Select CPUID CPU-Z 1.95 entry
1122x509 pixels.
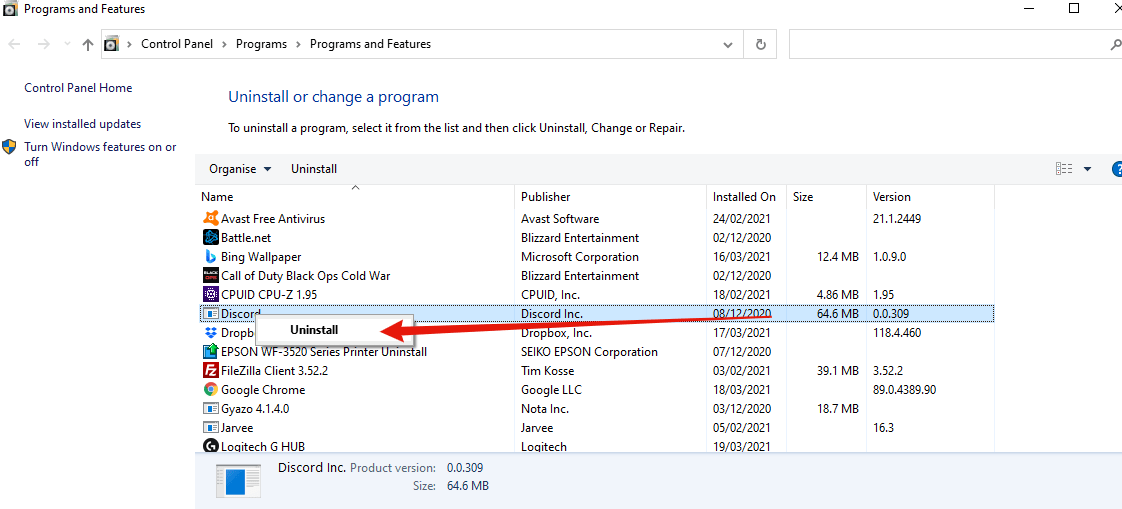(x=269, y=294)
